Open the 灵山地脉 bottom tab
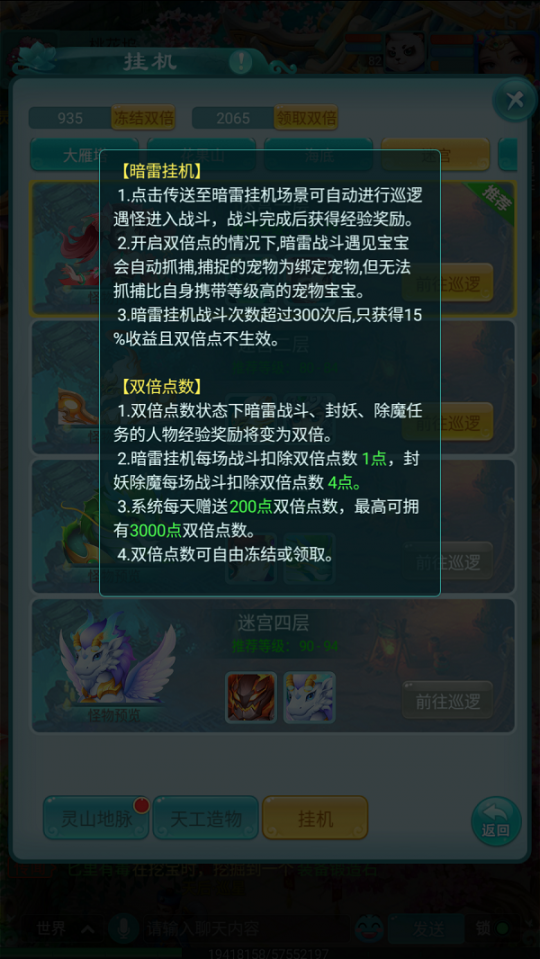Screen dimensions: 540x959 click(x=96, y=818)
